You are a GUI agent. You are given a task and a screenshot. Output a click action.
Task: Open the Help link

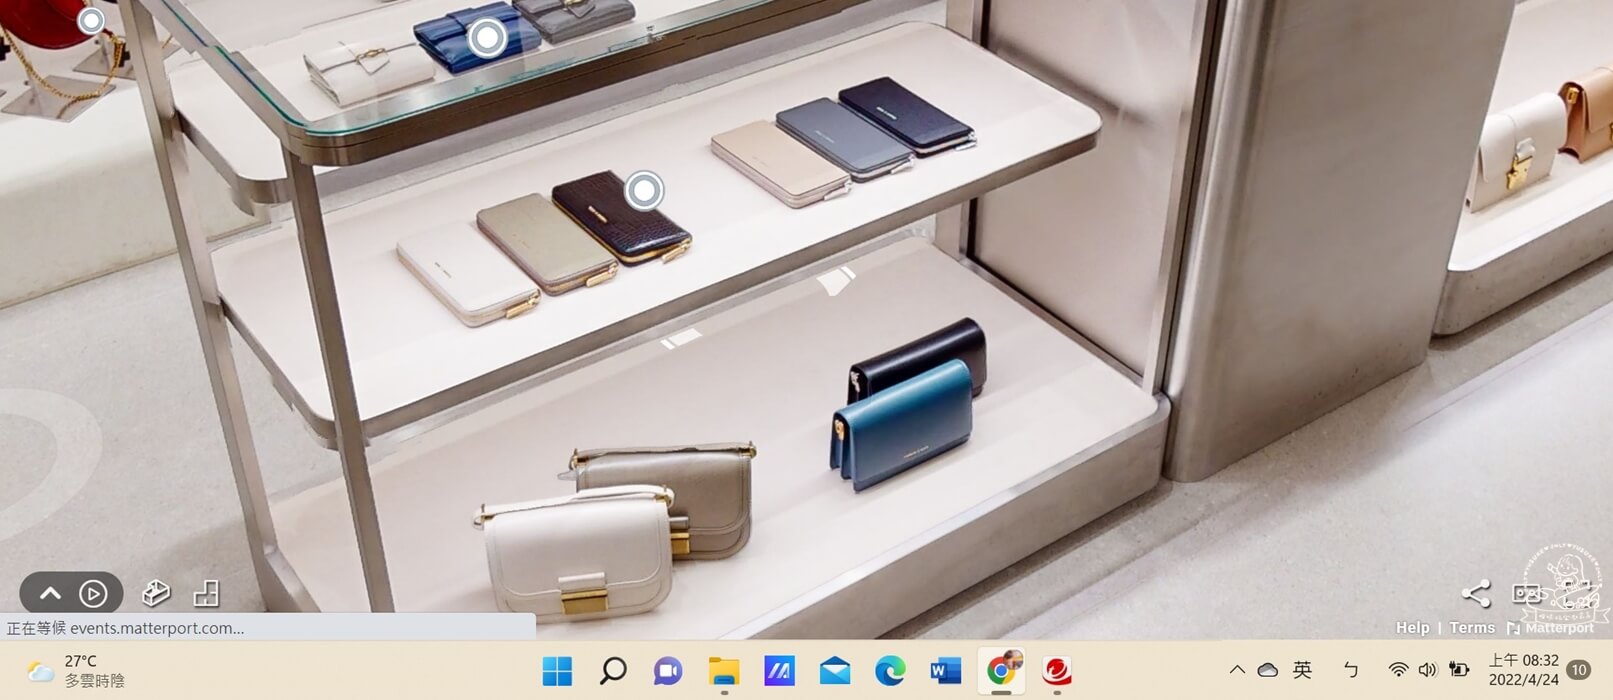click(x=1412, y=628)
